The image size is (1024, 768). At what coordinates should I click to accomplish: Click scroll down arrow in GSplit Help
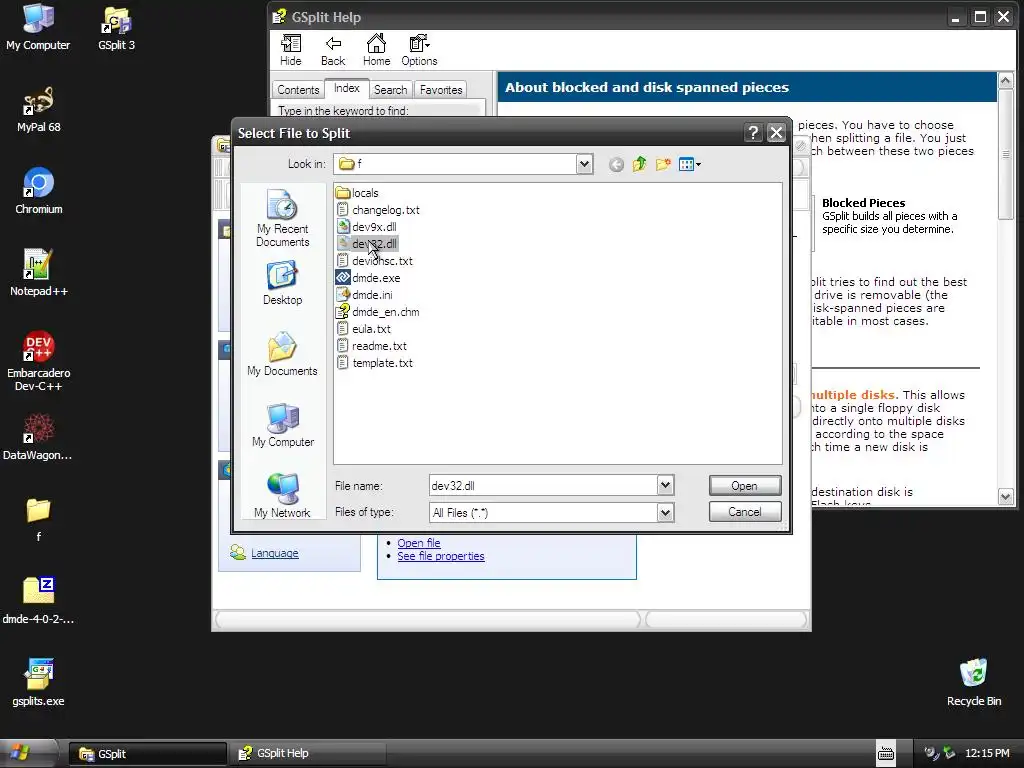[x=1006, y=496]
